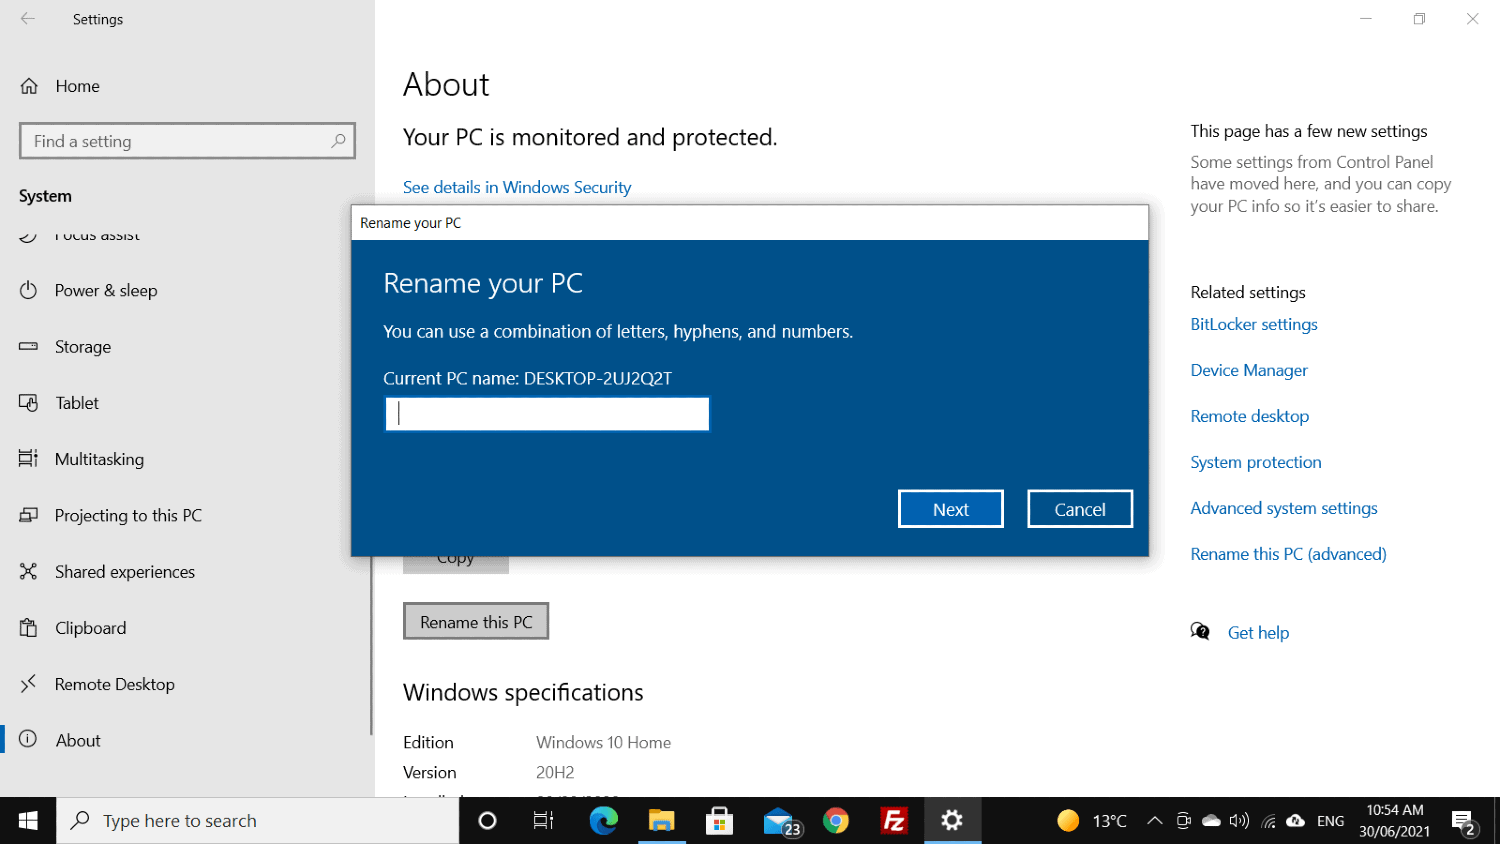Viewport: 1500px width, 844px height.
Task: Click the Clipboard icon in sidebar
Action: click(28, 628)
